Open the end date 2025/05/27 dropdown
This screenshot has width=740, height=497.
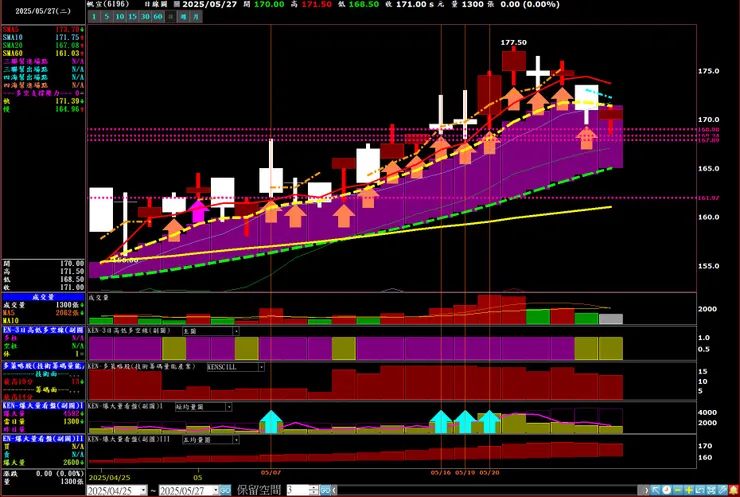(x=215, y=491)
